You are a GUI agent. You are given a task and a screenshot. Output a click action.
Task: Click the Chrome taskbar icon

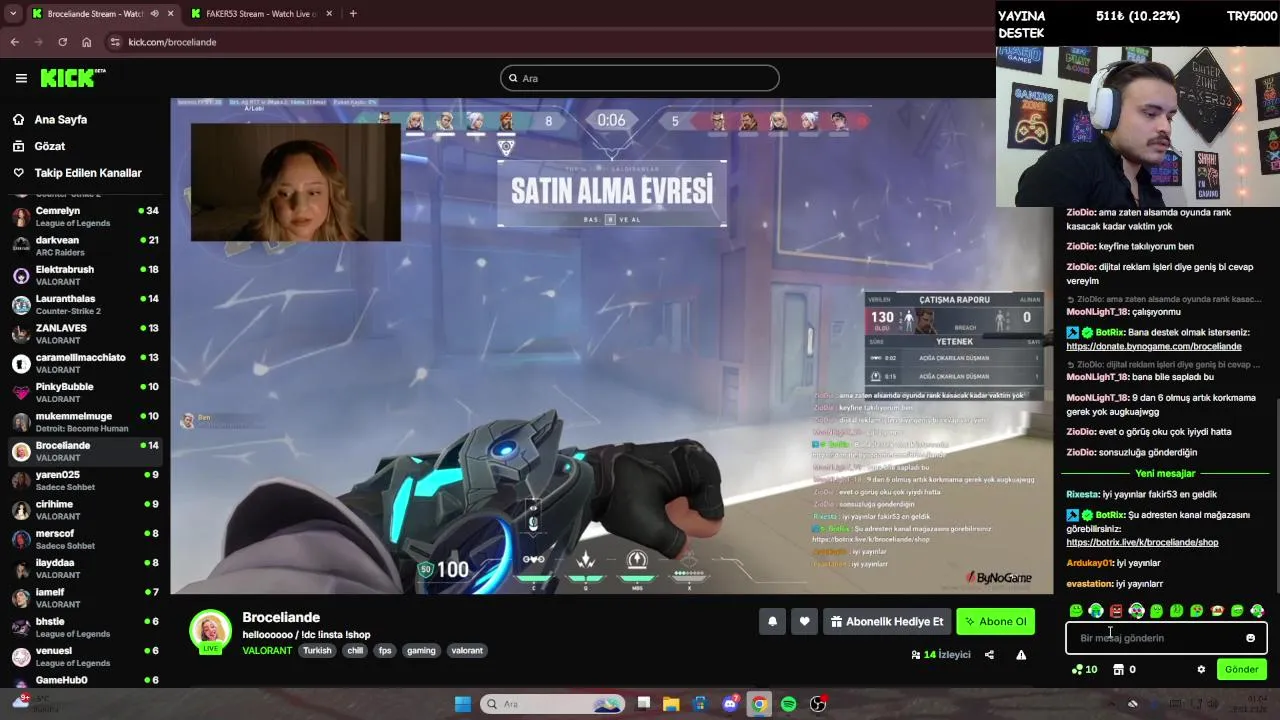(x=759, y=704)
